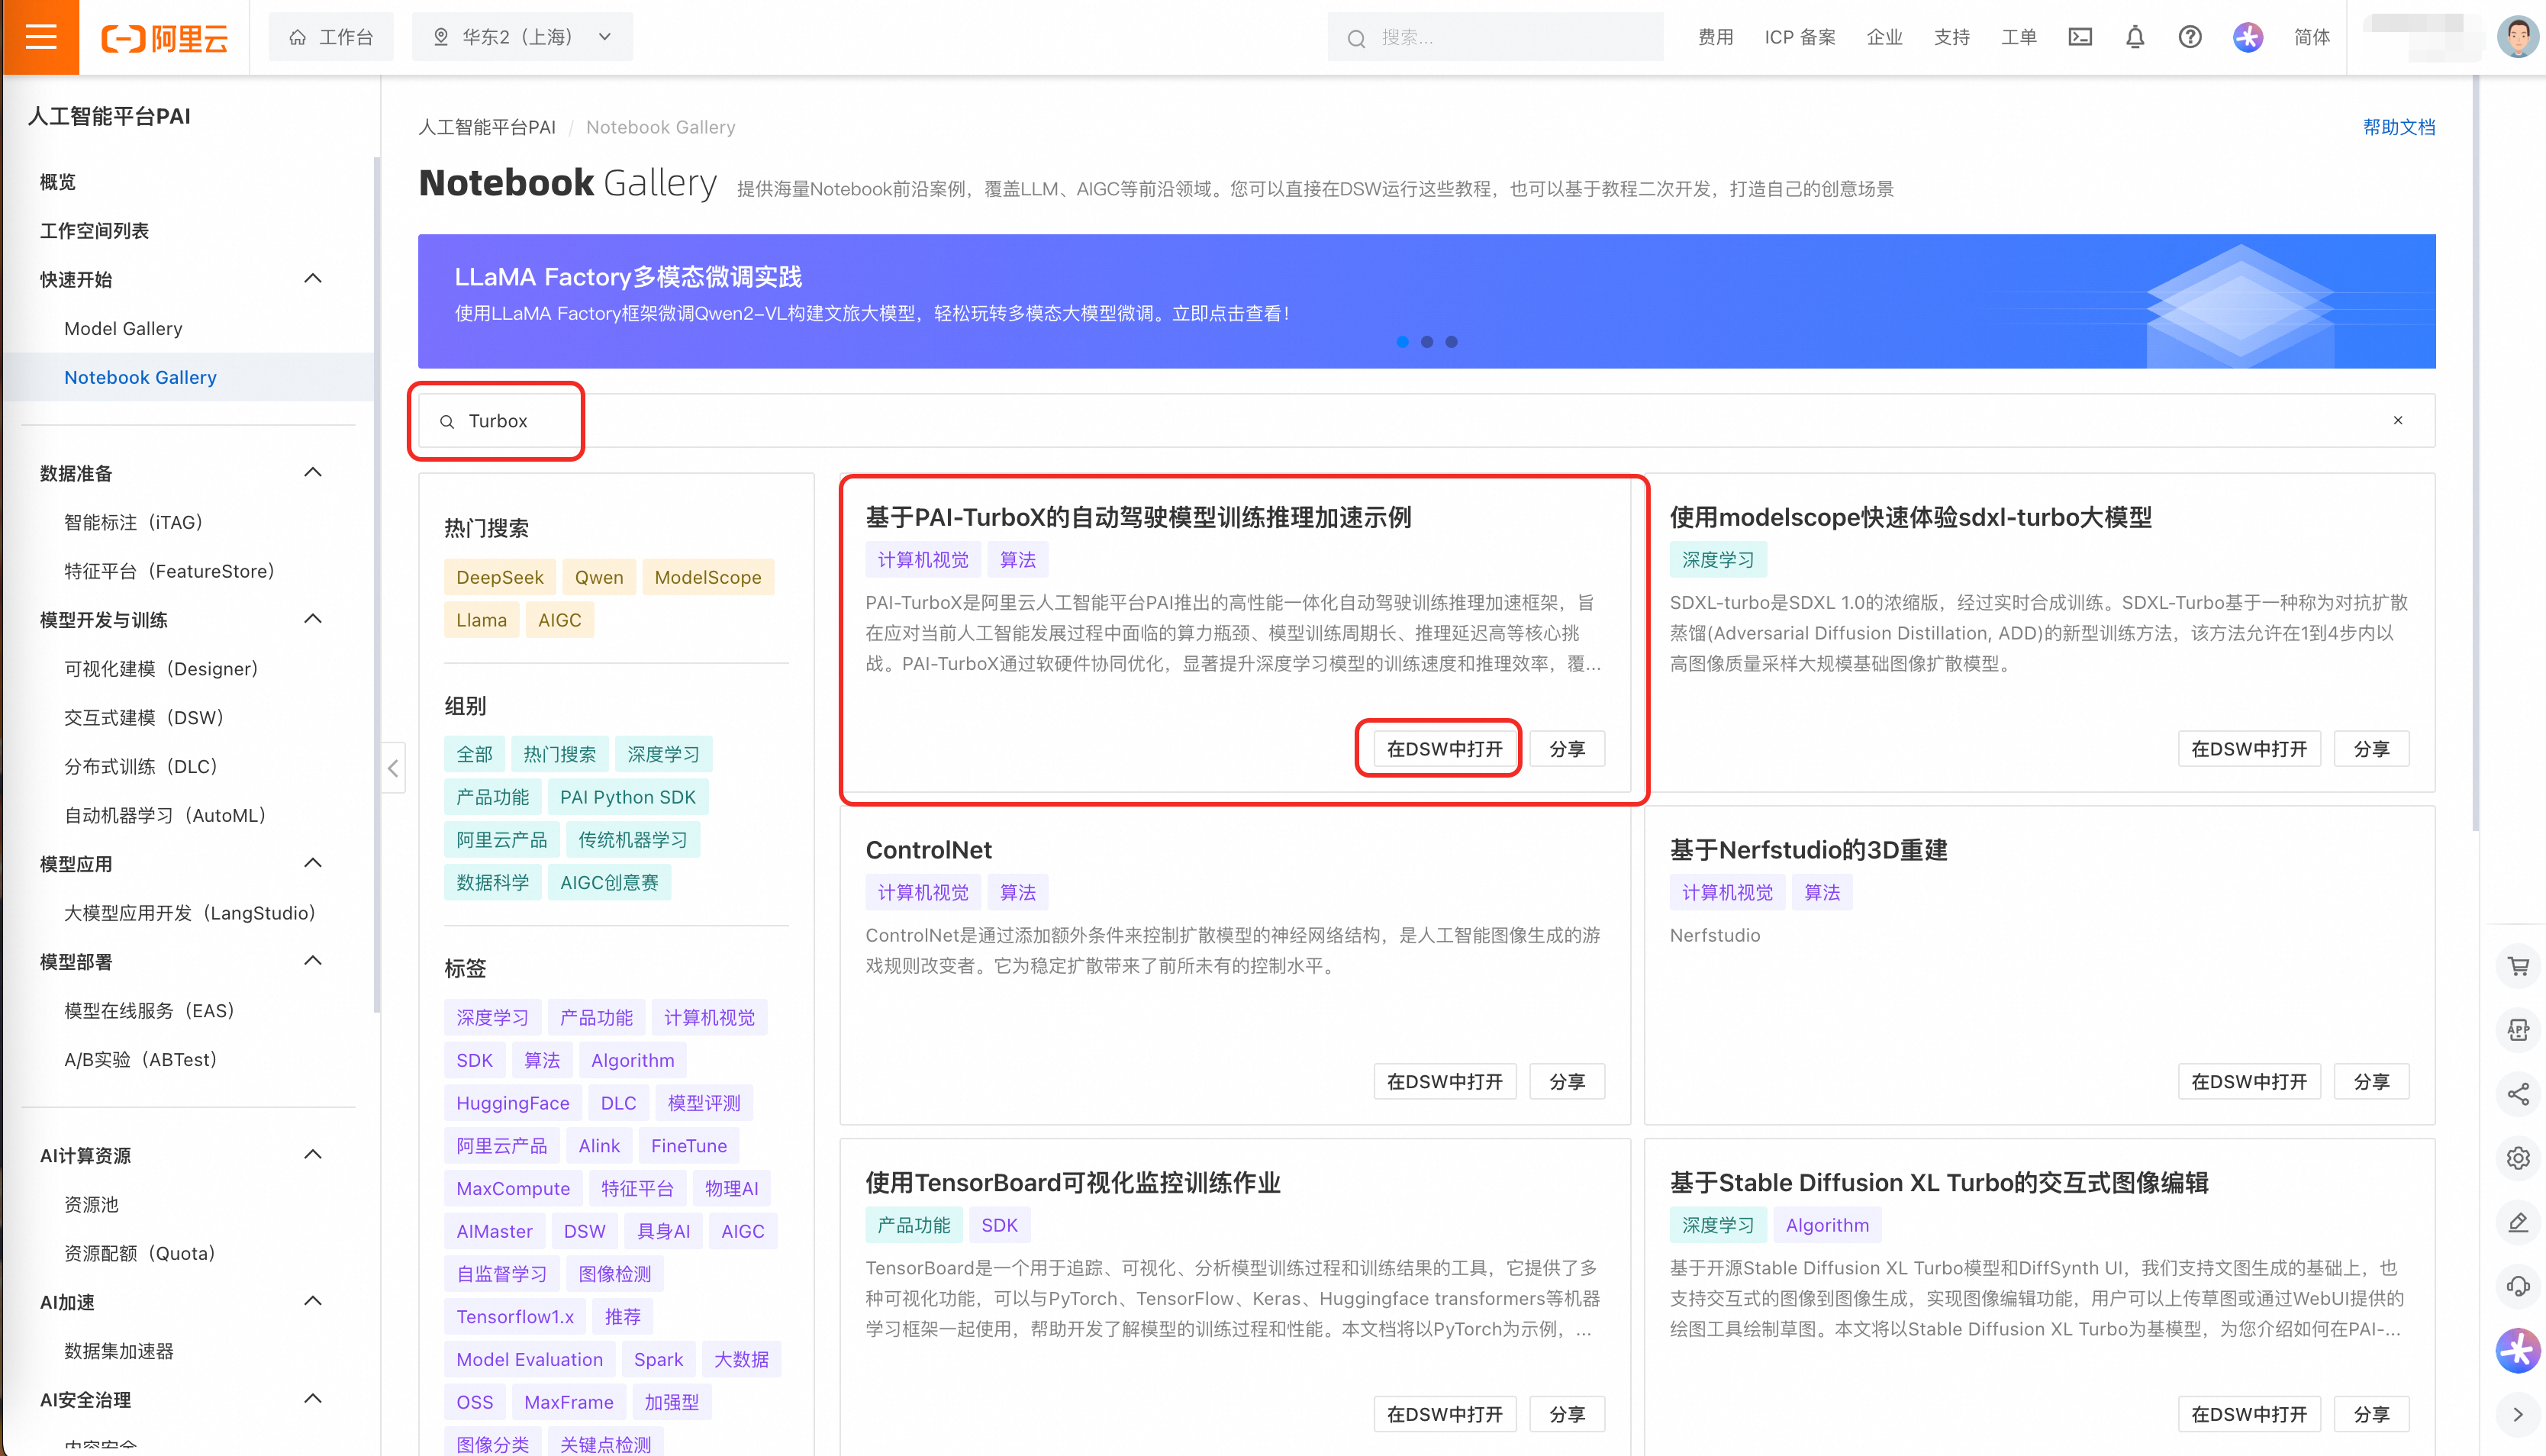Collapse the 数据准备 section

tap(313, 473)
